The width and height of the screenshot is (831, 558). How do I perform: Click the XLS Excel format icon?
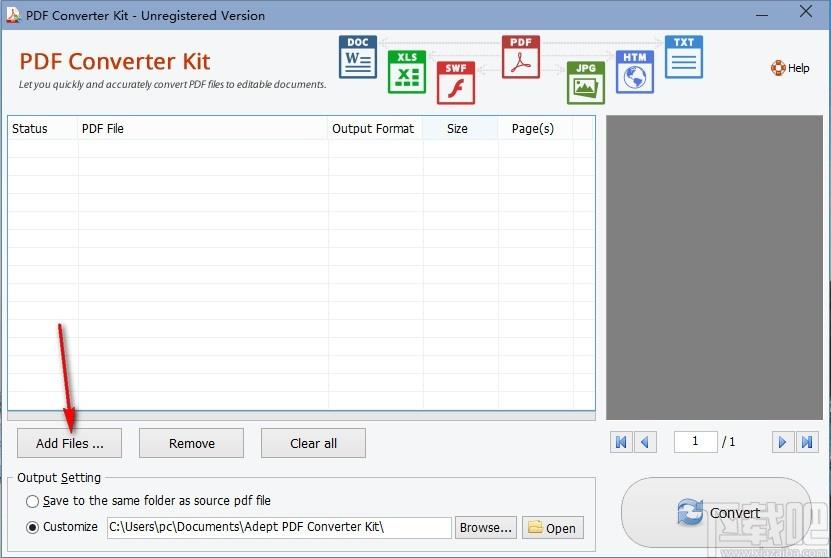(406, 72)
